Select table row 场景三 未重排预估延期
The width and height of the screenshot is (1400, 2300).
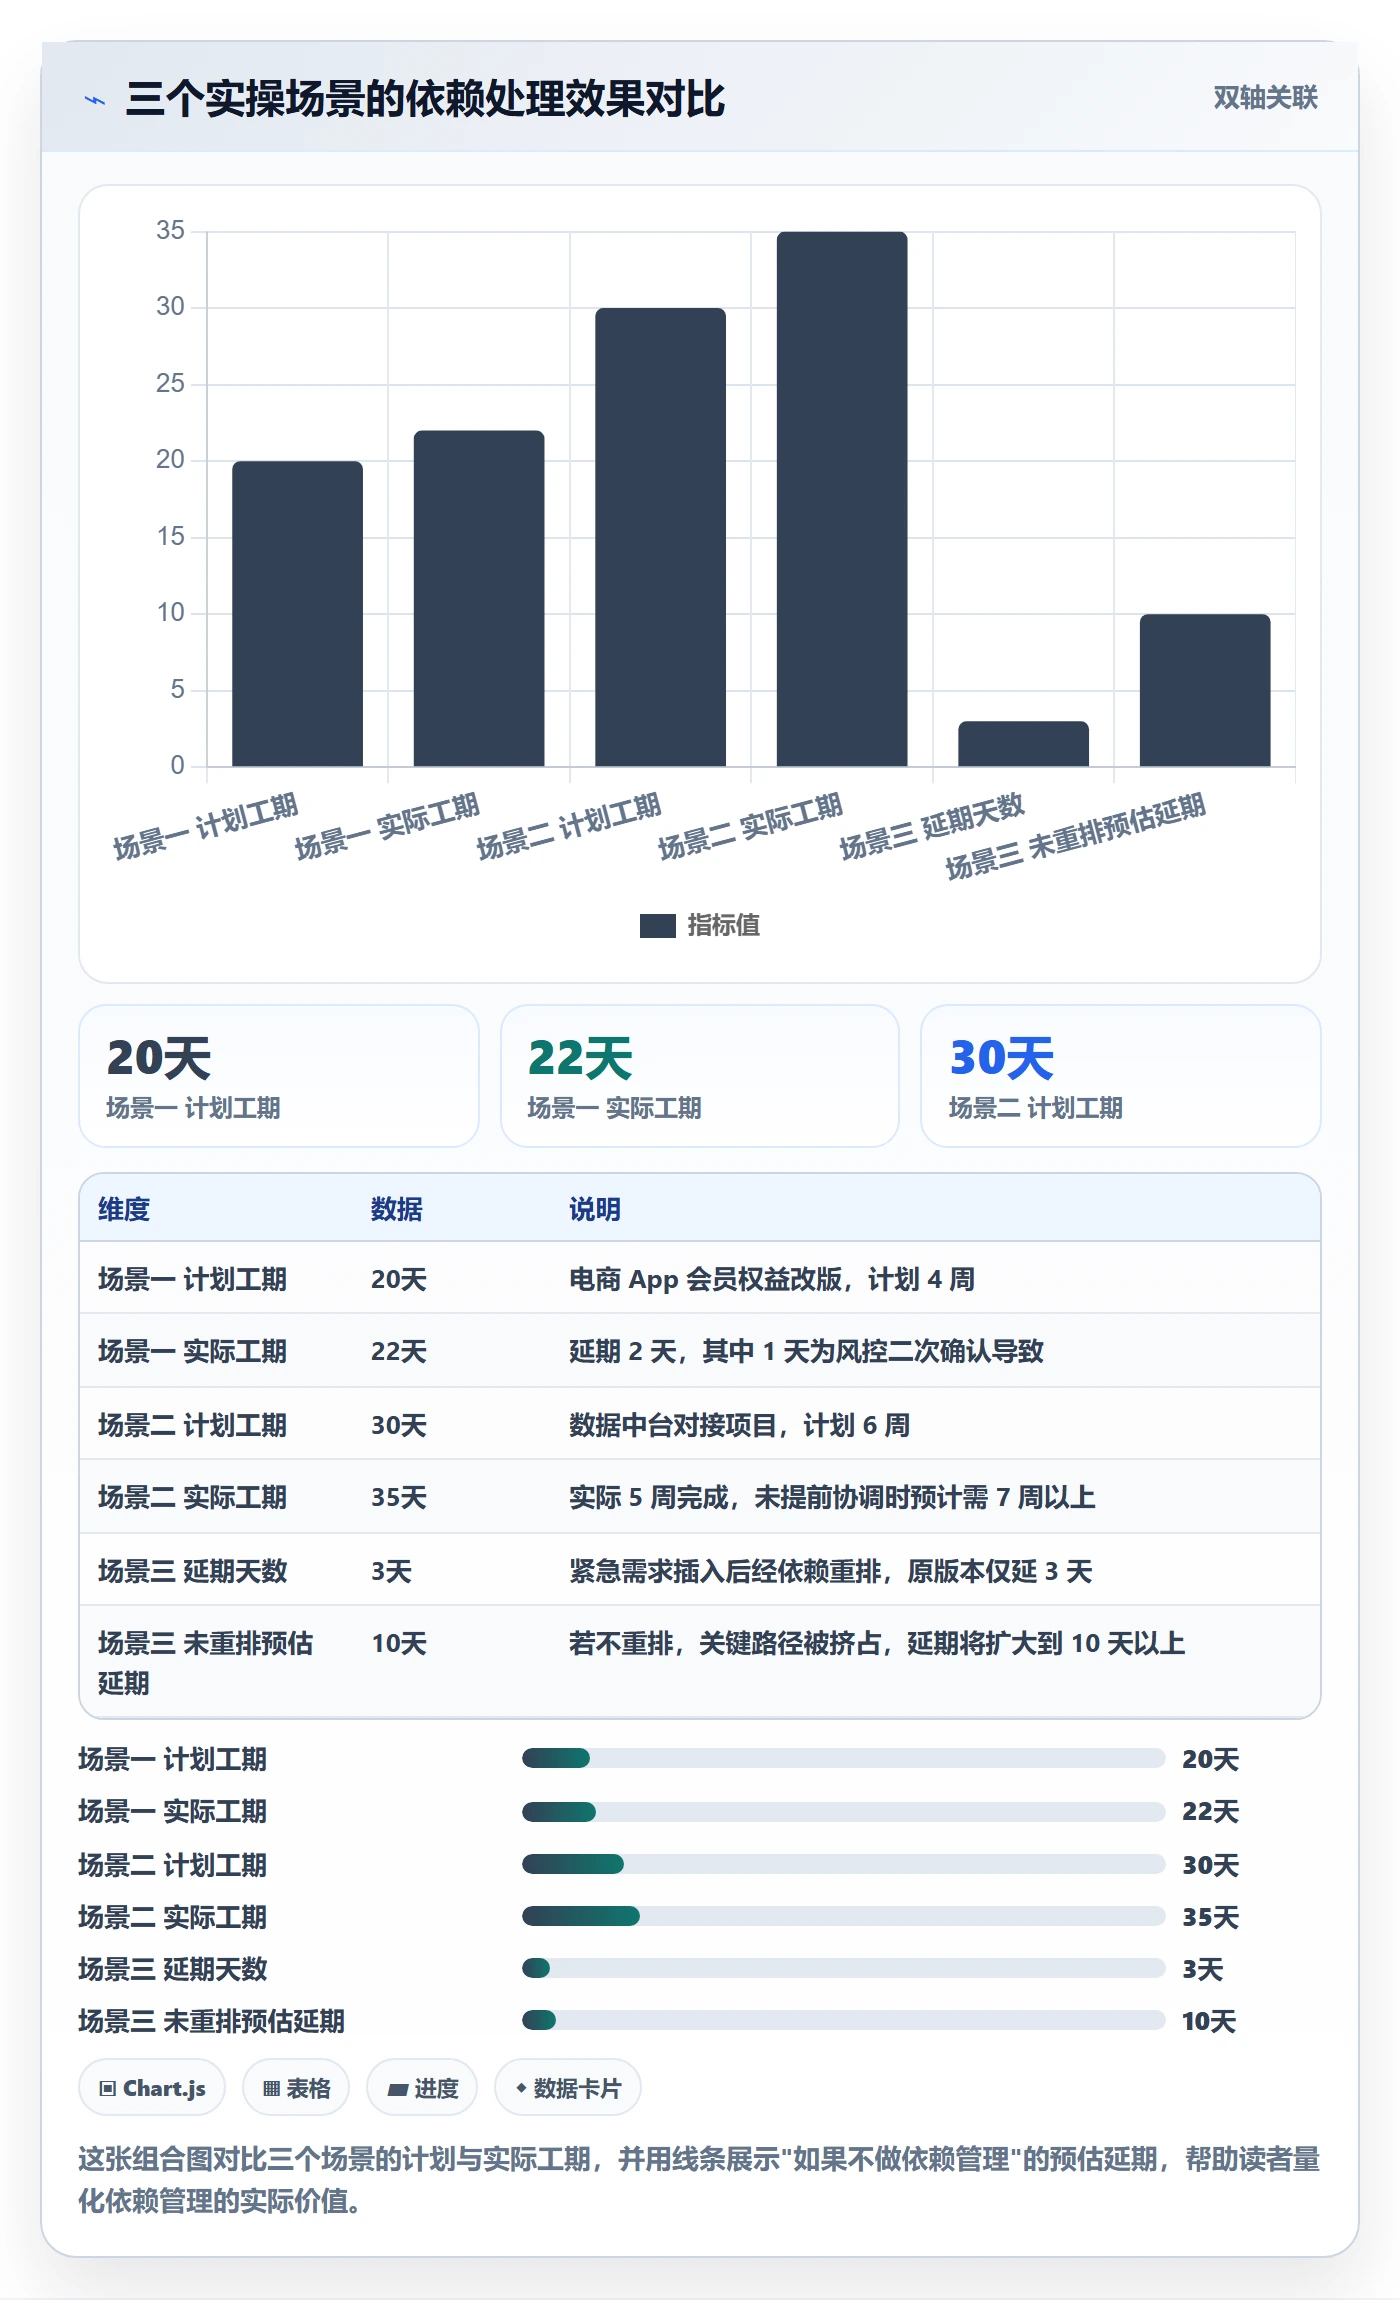(x=700, y=1662)
